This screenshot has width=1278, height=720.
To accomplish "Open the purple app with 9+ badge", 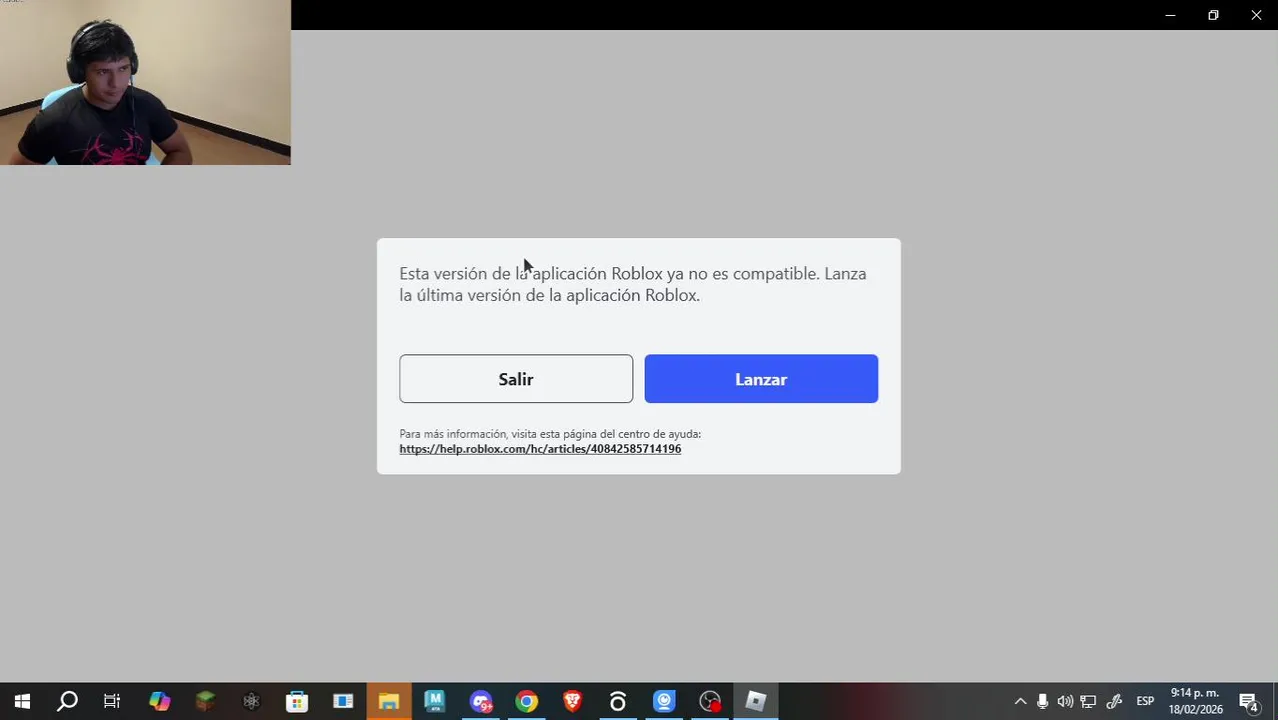I will [x=481, y=701].
